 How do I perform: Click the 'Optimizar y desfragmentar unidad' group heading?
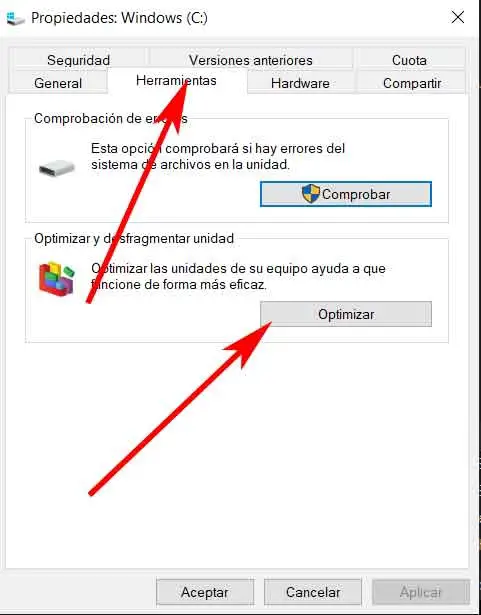(x=134, y=238)
